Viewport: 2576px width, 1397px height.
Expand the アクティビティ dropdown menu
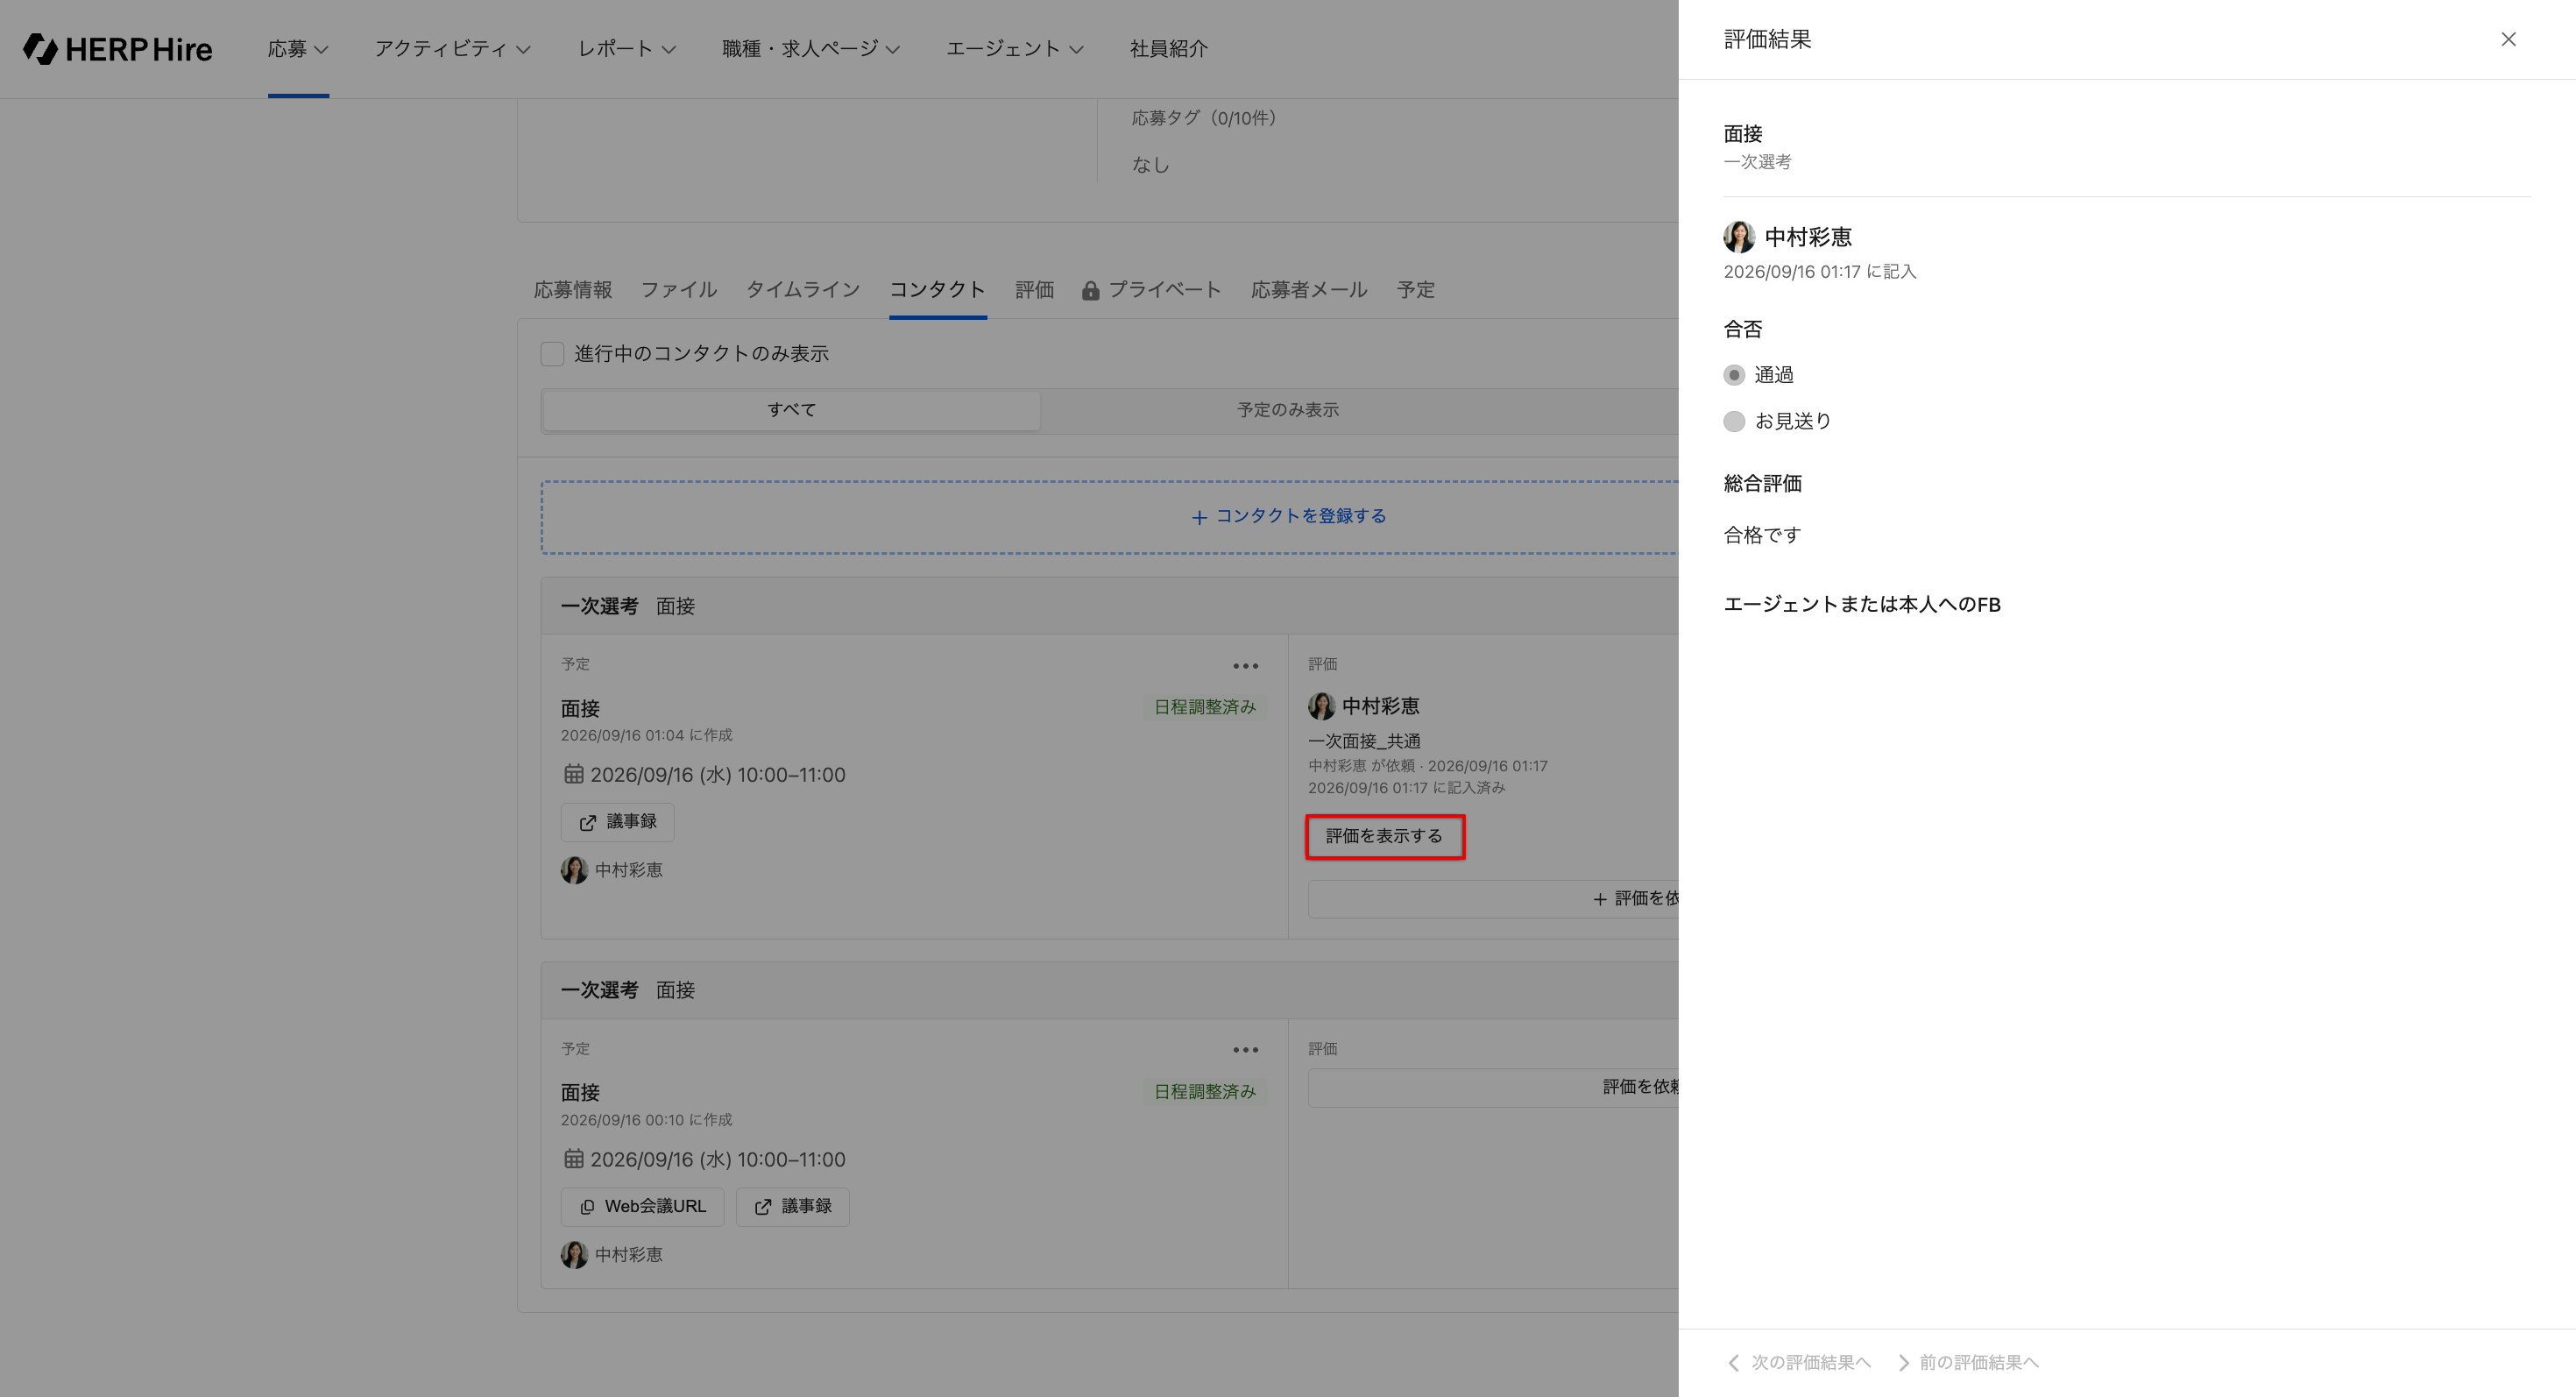[452, 48]
